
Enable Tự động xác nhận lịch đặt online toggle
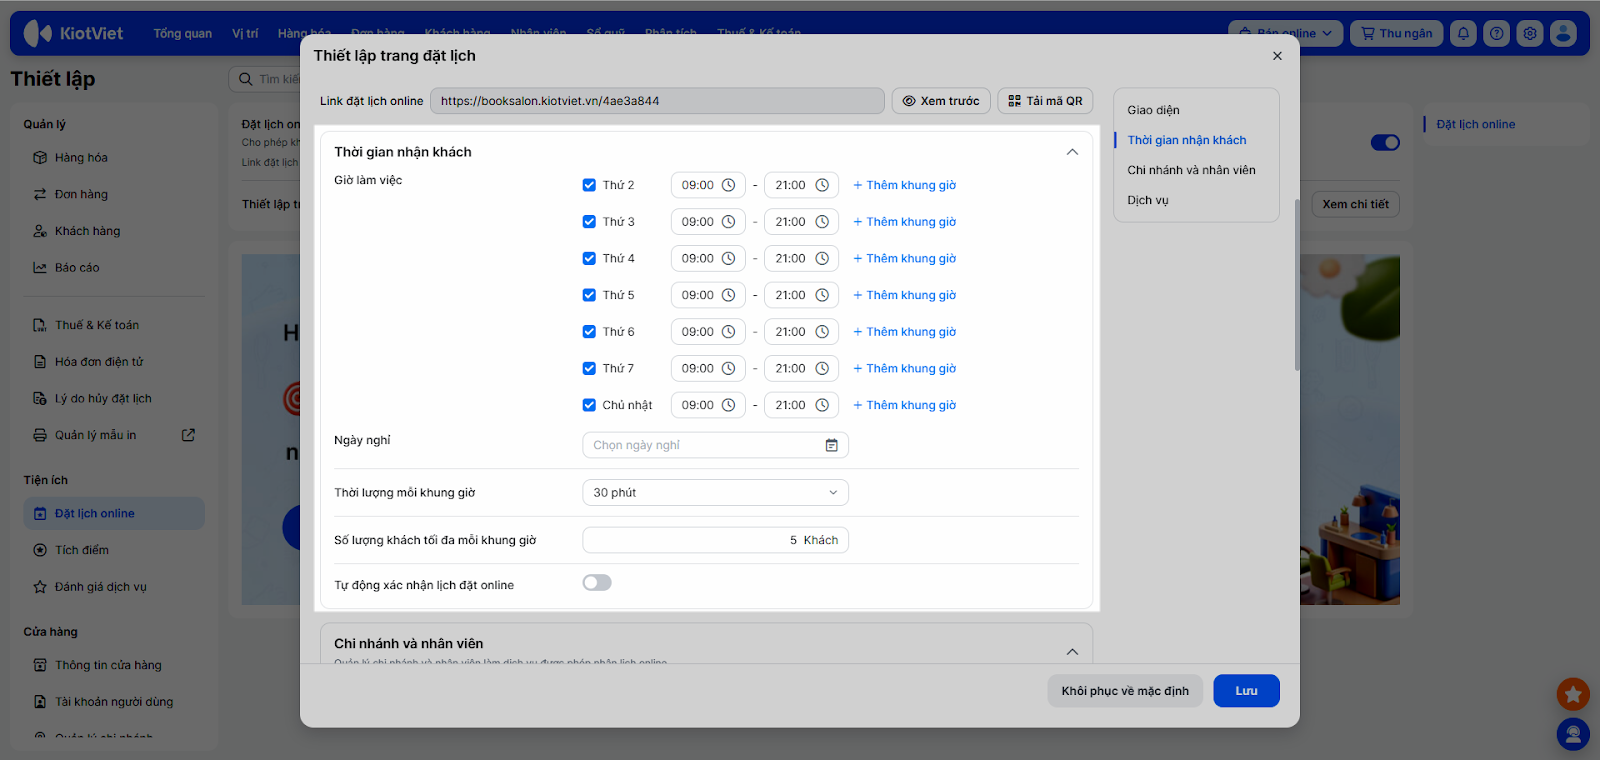coord(597,583)
